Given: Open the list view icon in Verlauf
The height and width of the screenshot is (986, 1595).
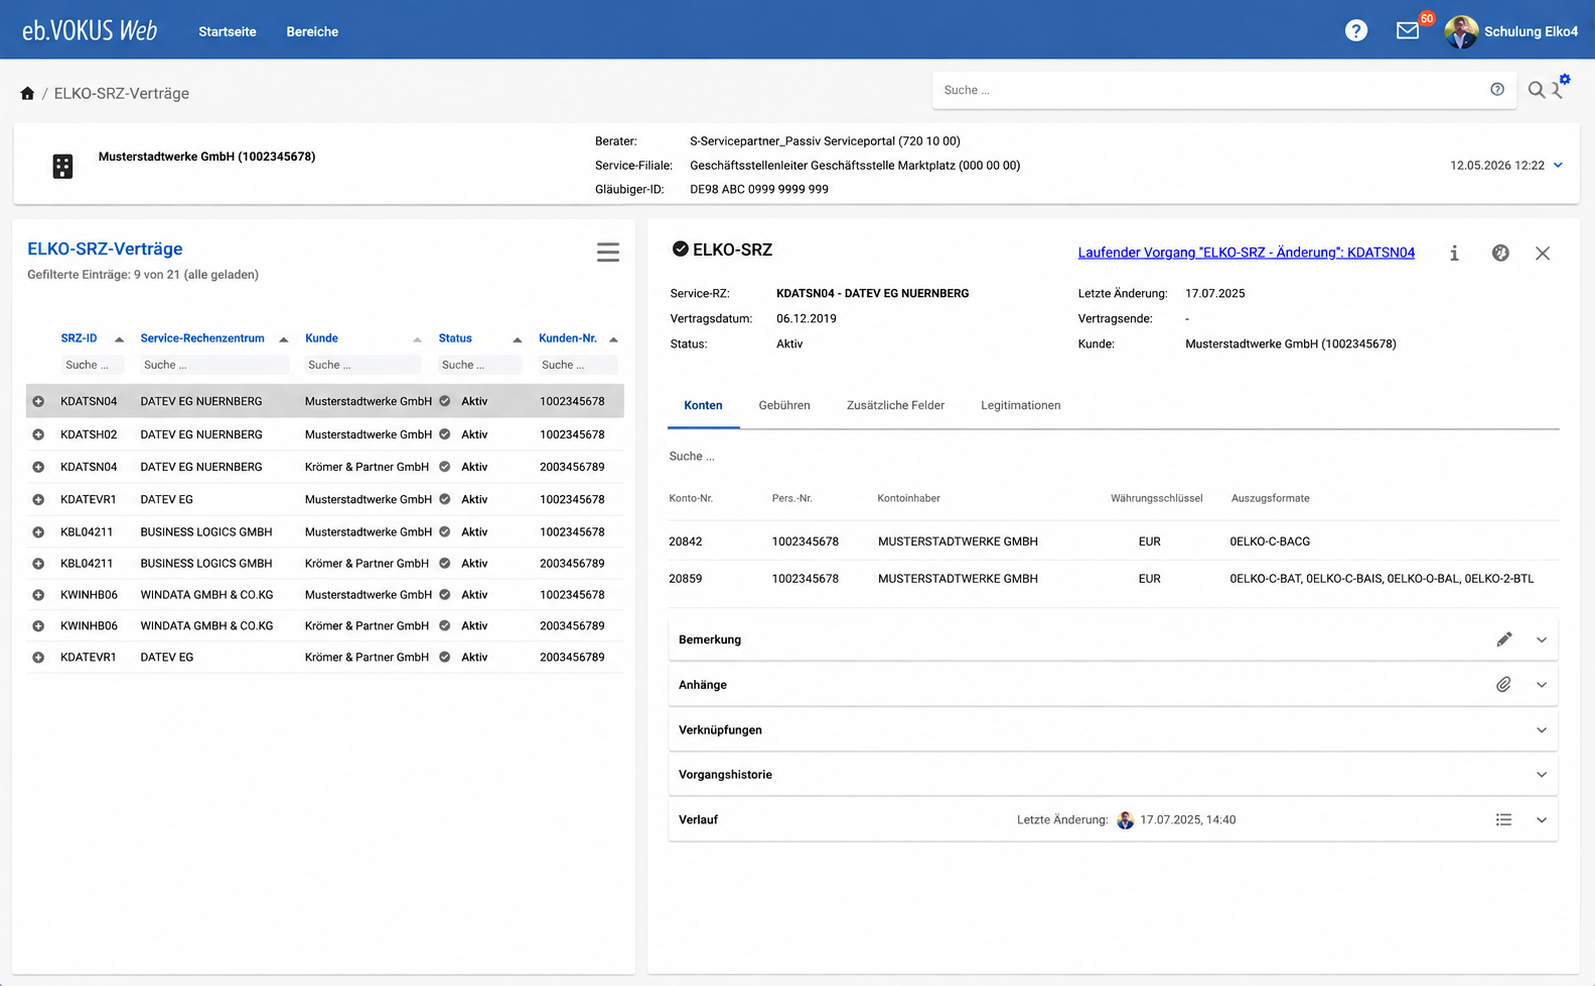Looking at the screenshot, I should (1504, 820).
